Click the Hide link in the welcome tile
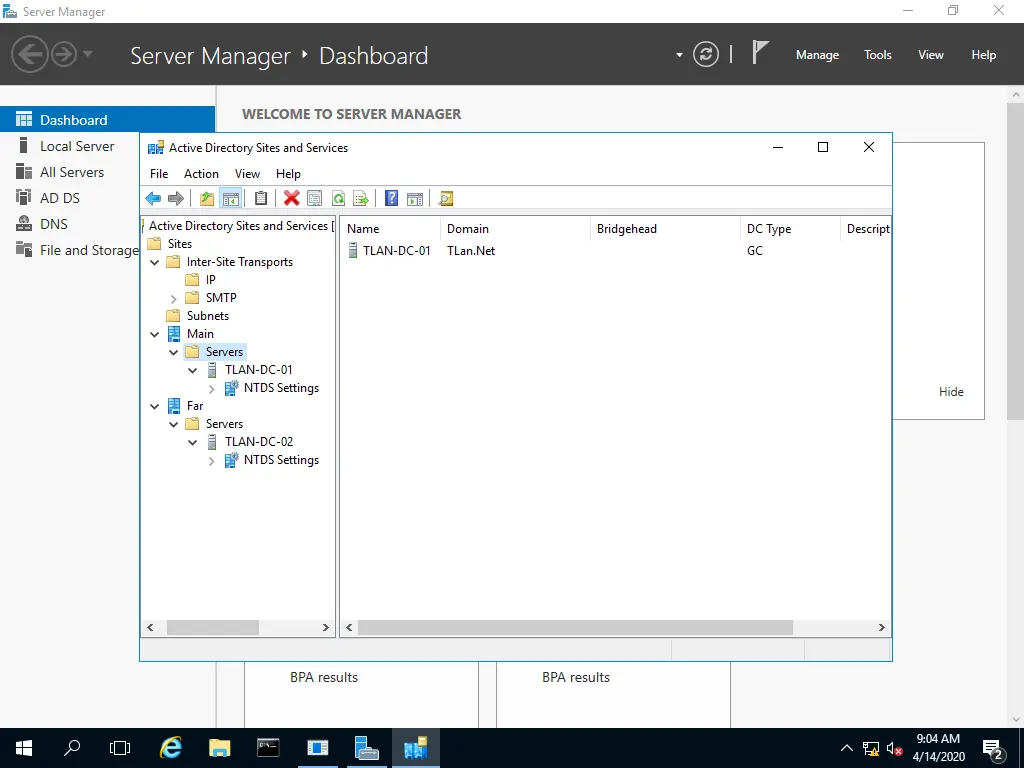This screenshot has height=768, width=1024. (x=951, y=392)
